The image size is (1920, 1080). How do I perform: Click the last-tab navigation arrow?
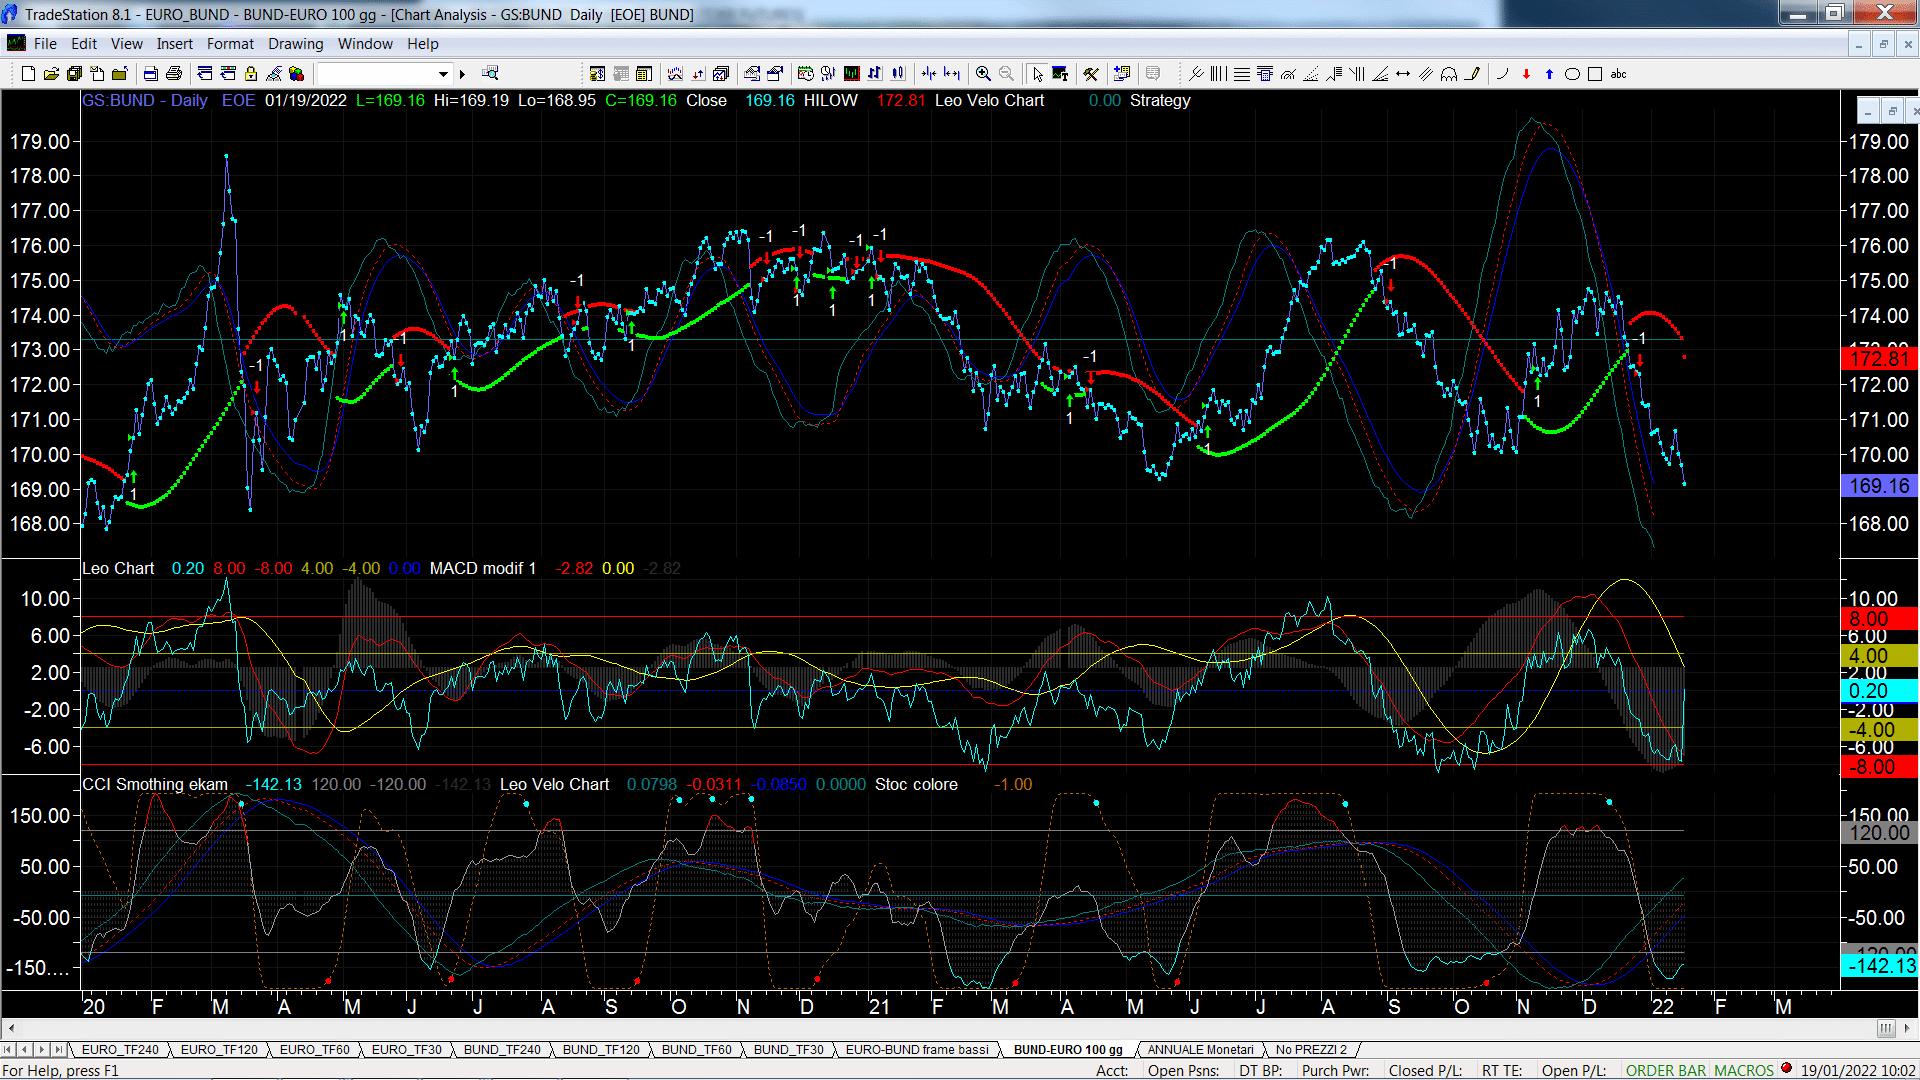(58, 1049)
